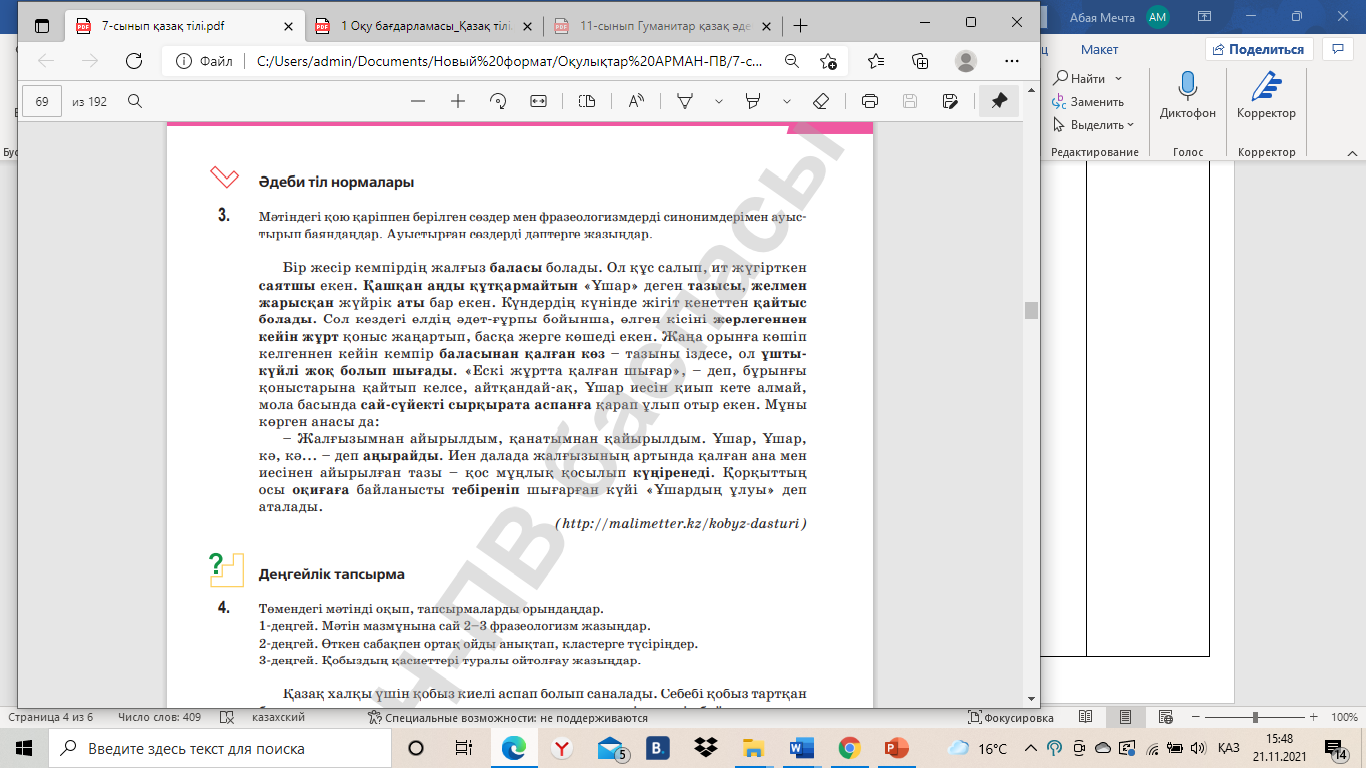Screen dimensions: 1366x768
Task: Switch Word to Web Layout view
Action: (1164, 718)
